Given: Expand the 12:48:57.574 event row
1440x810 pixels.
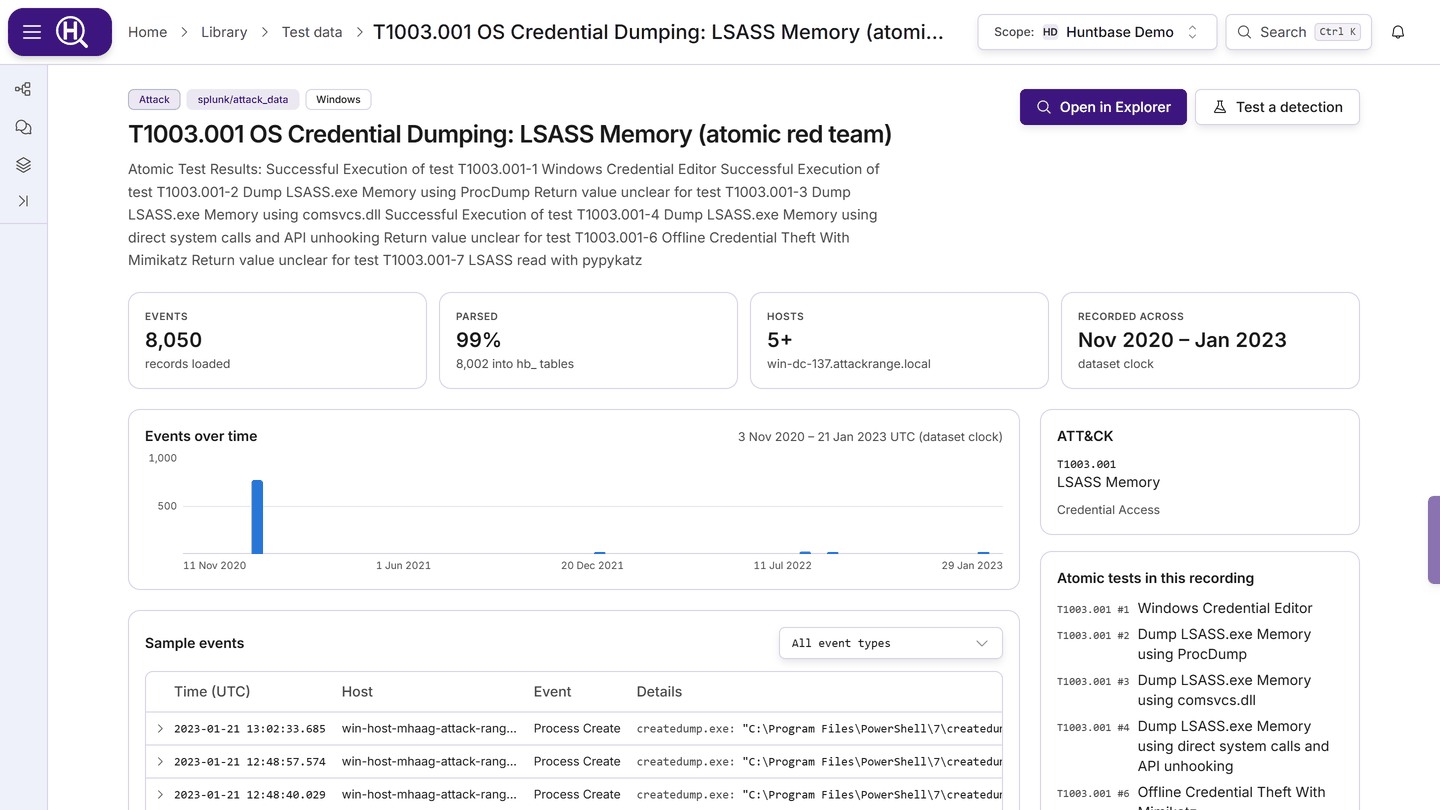Looking at the screenshot, I should [x=160, y=761].
